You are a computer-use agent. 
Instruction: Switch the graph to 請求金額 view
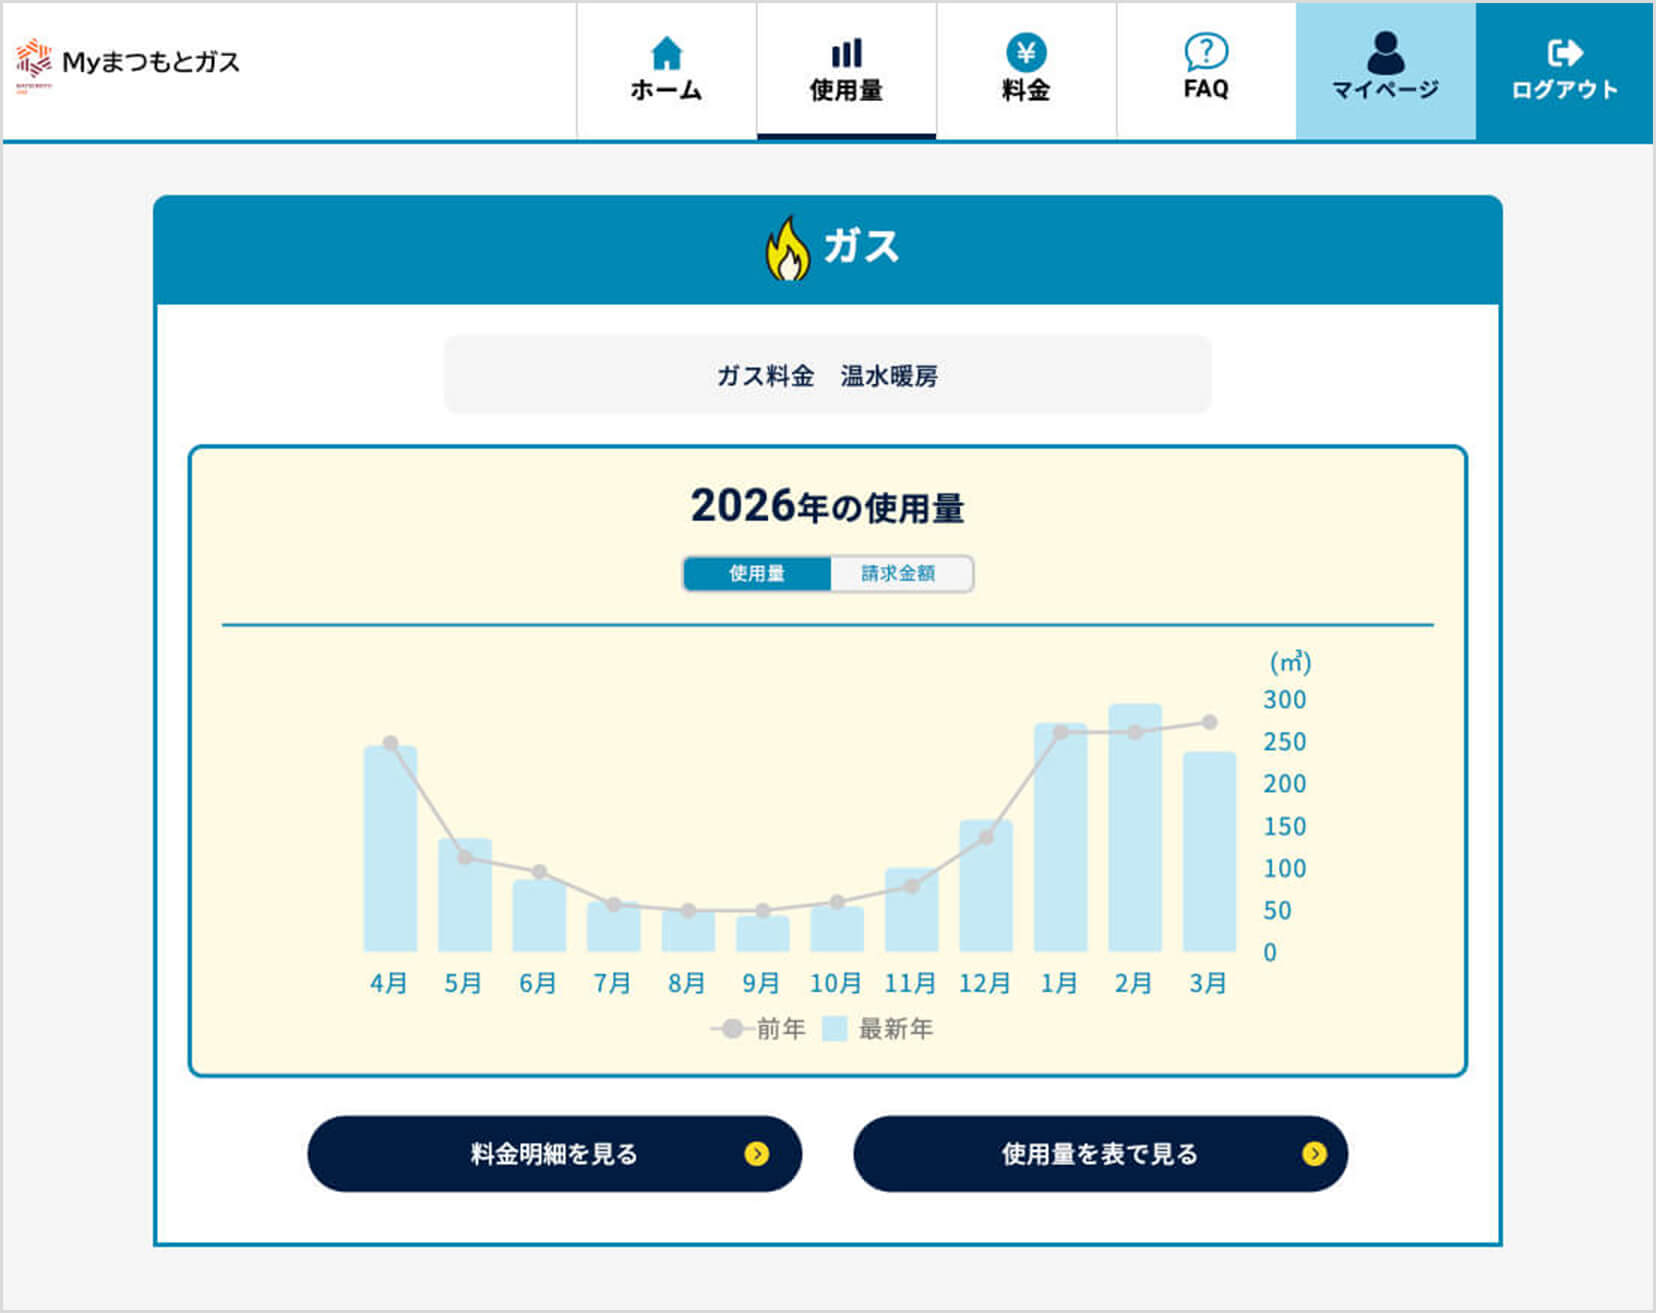(899, 574)
